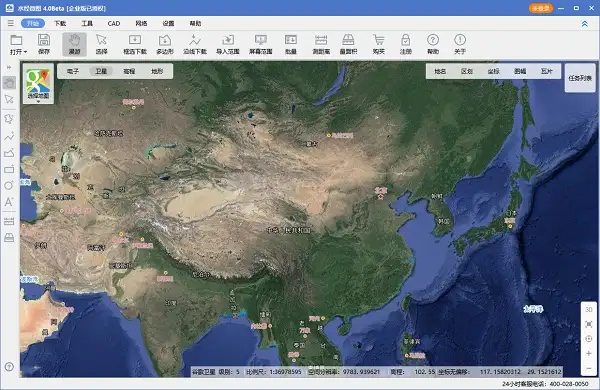
Task: Click the 批量 batch download icon
Action: 291,44
